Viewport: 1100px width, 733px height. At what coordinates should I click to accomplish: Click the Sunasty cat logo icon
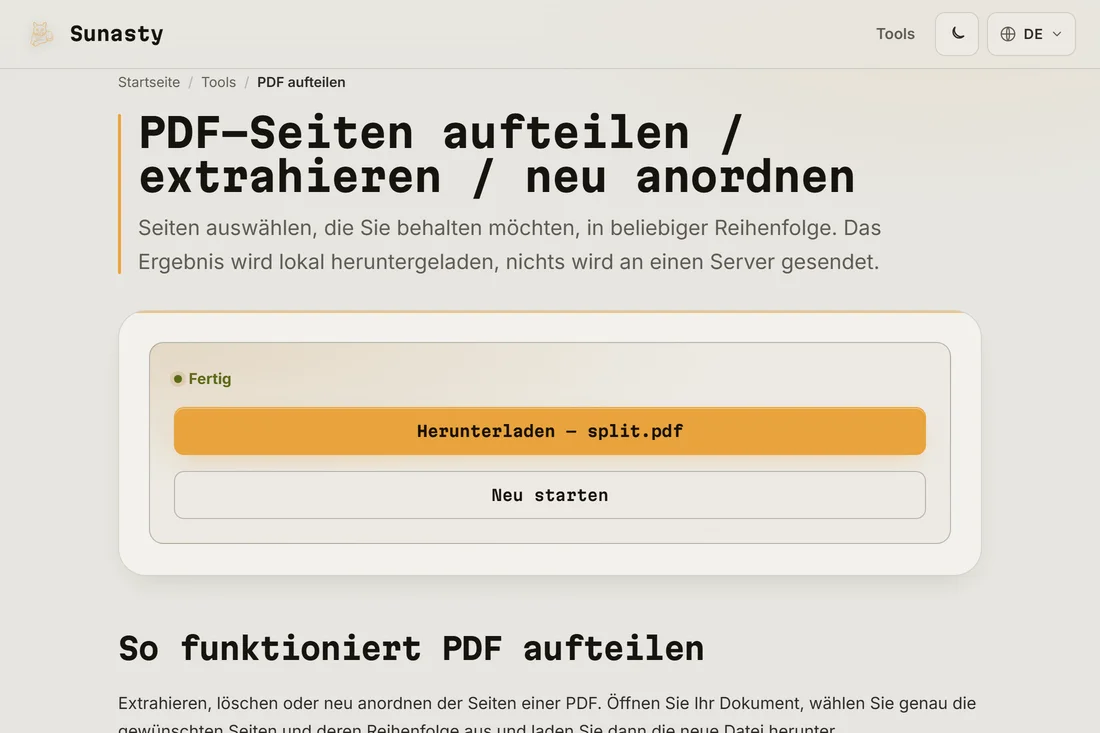[x=41, y=34]
